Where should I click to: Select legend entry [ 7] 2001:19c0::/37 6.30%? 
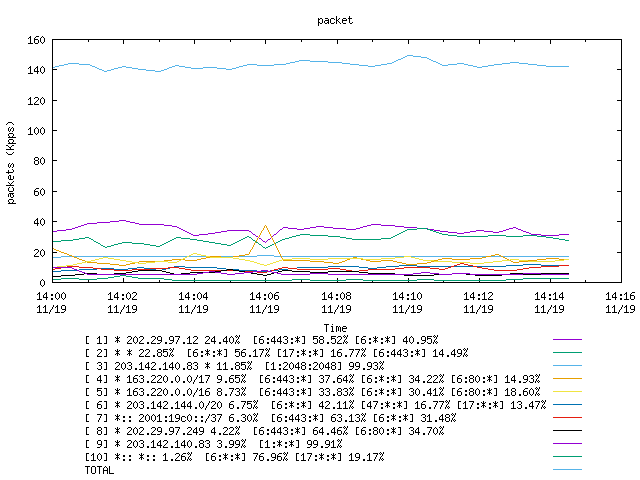[x=270, y=418]
